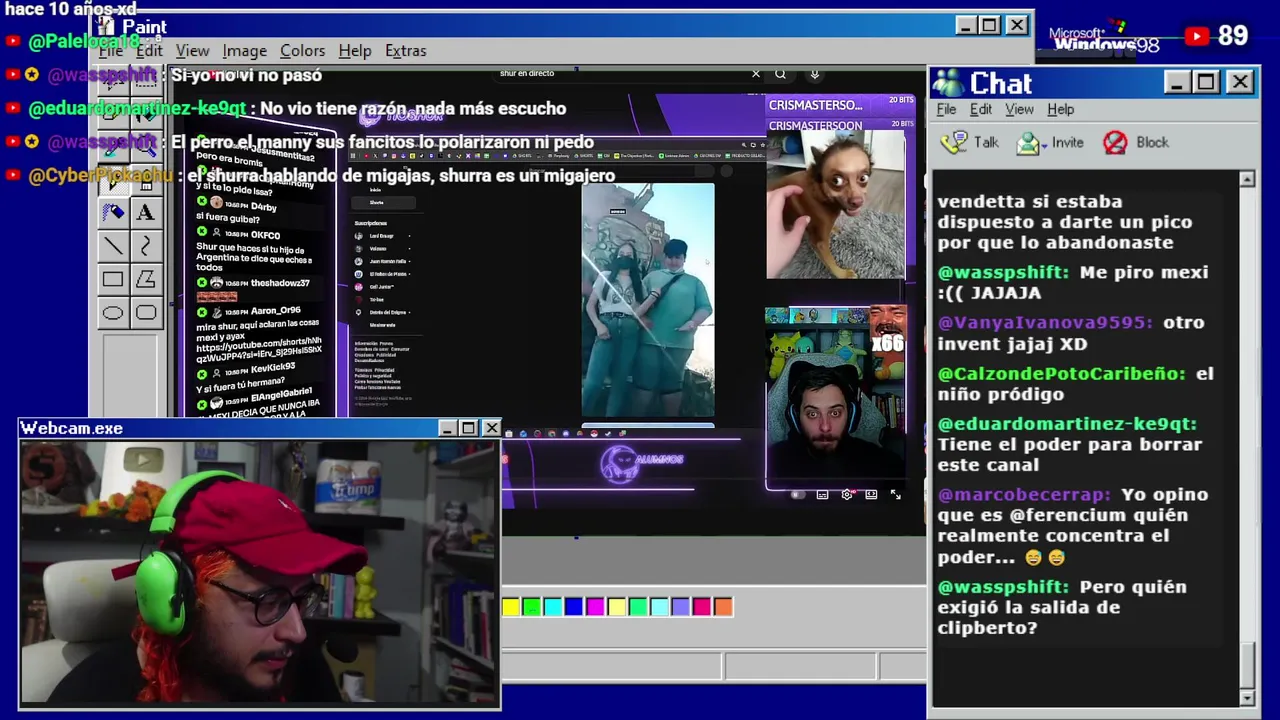This screenshot has height=720, width=1280.
Task: Click the voice search microphone icon
Action: tap(815, 73)
